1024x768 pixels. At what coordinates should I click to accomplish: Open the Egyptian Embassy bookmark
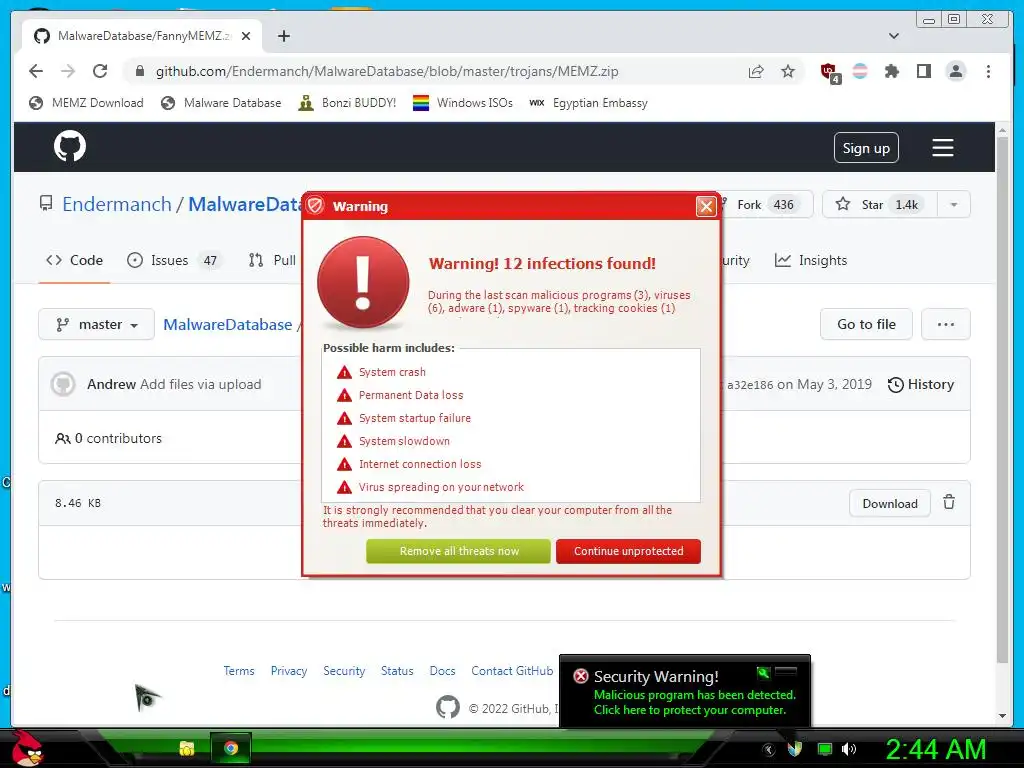pyautogui.click(x=588, y=103)
